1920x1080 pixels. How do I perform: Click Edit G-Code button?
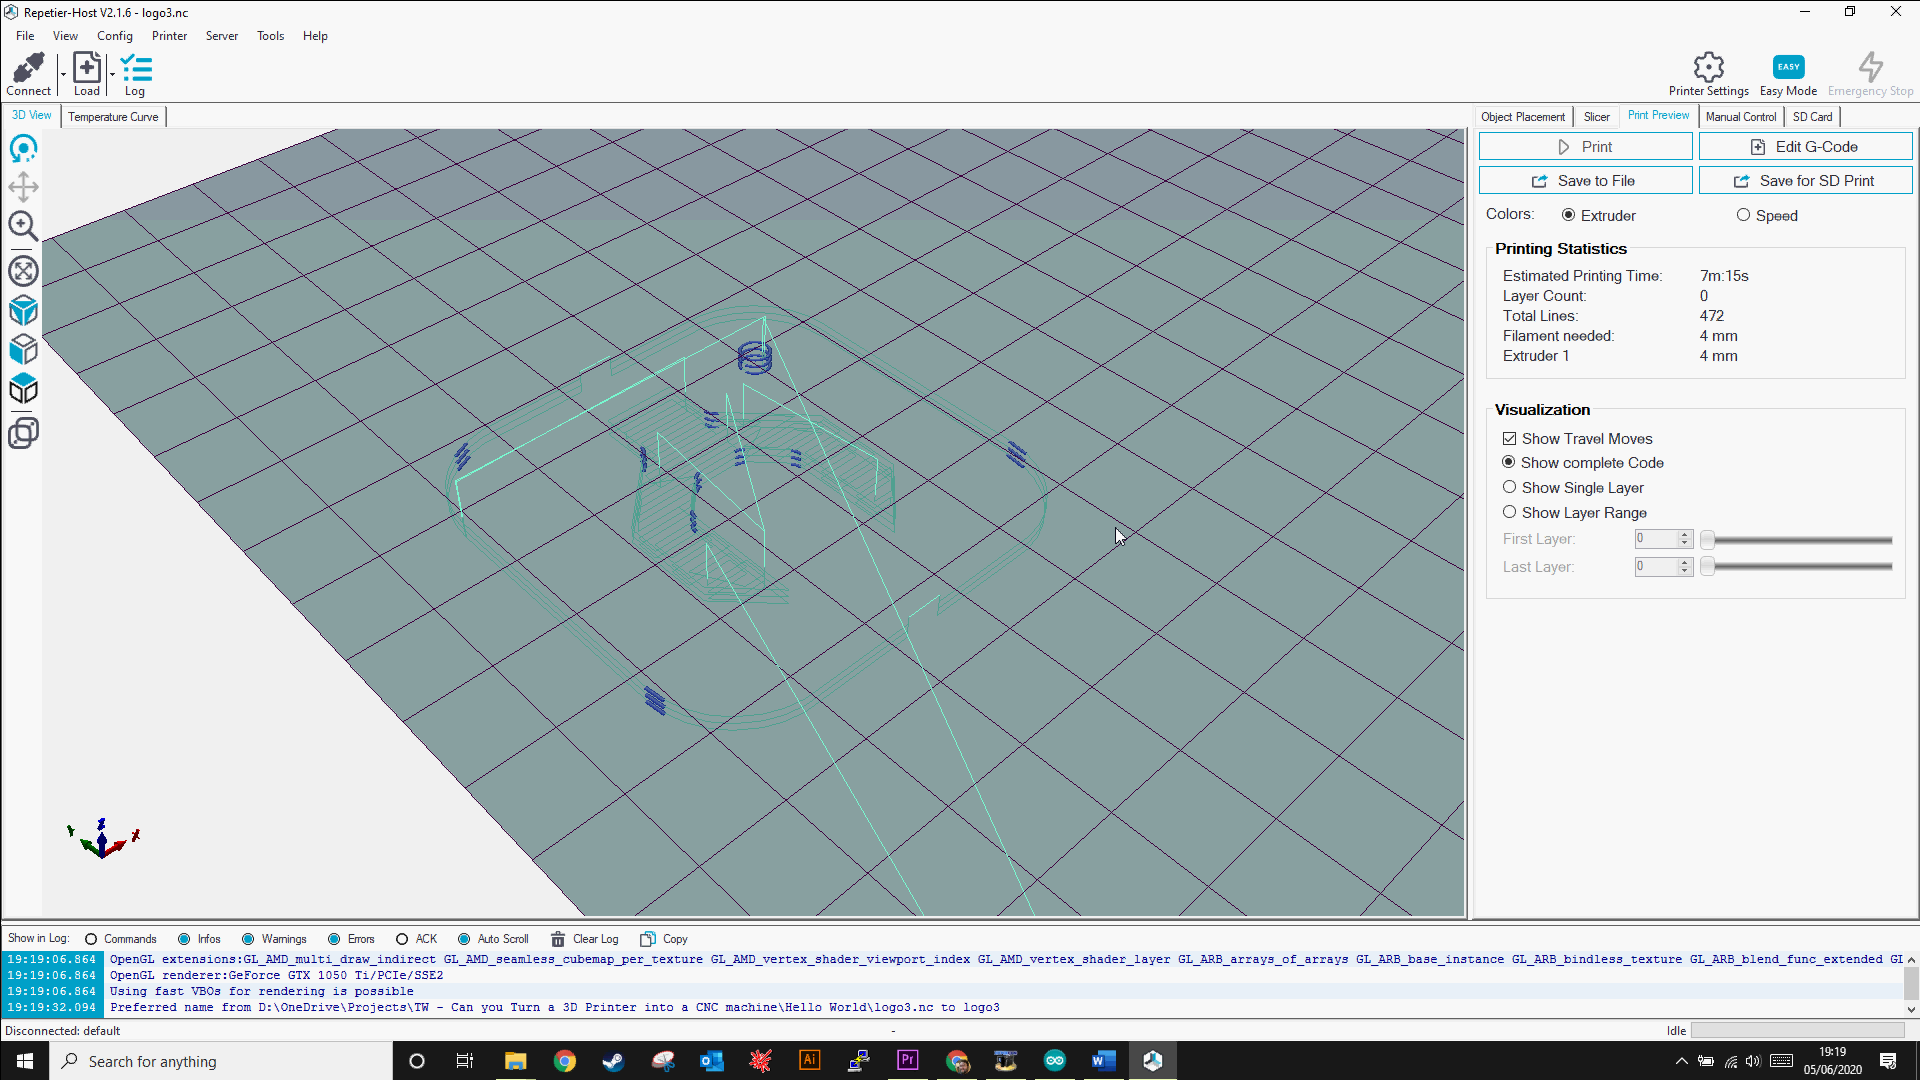[1804, 146]
